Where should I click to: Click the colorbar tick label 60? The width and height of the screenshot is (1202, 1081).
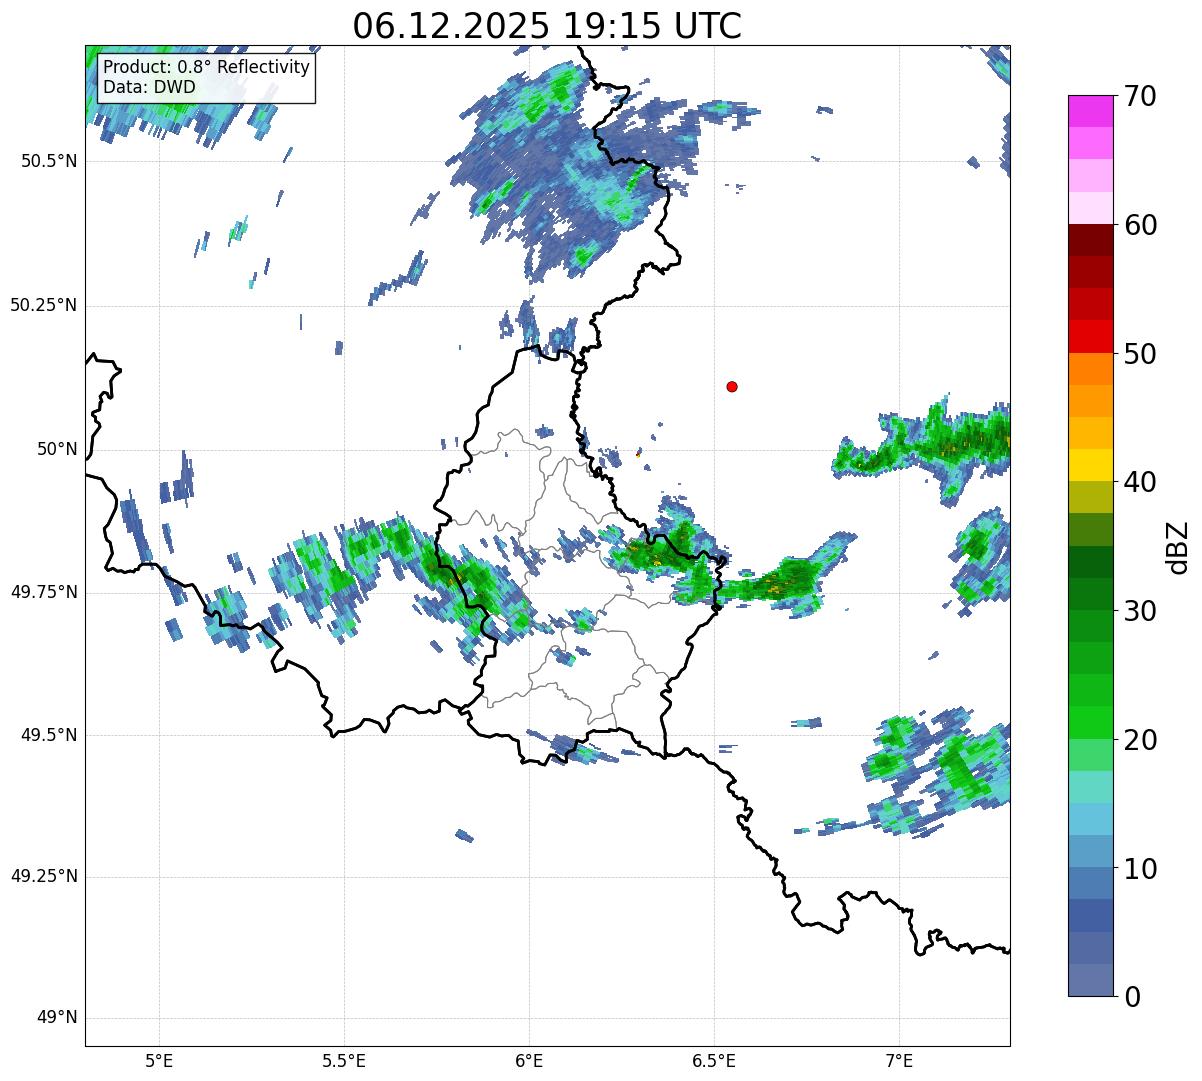(1140, 225)
